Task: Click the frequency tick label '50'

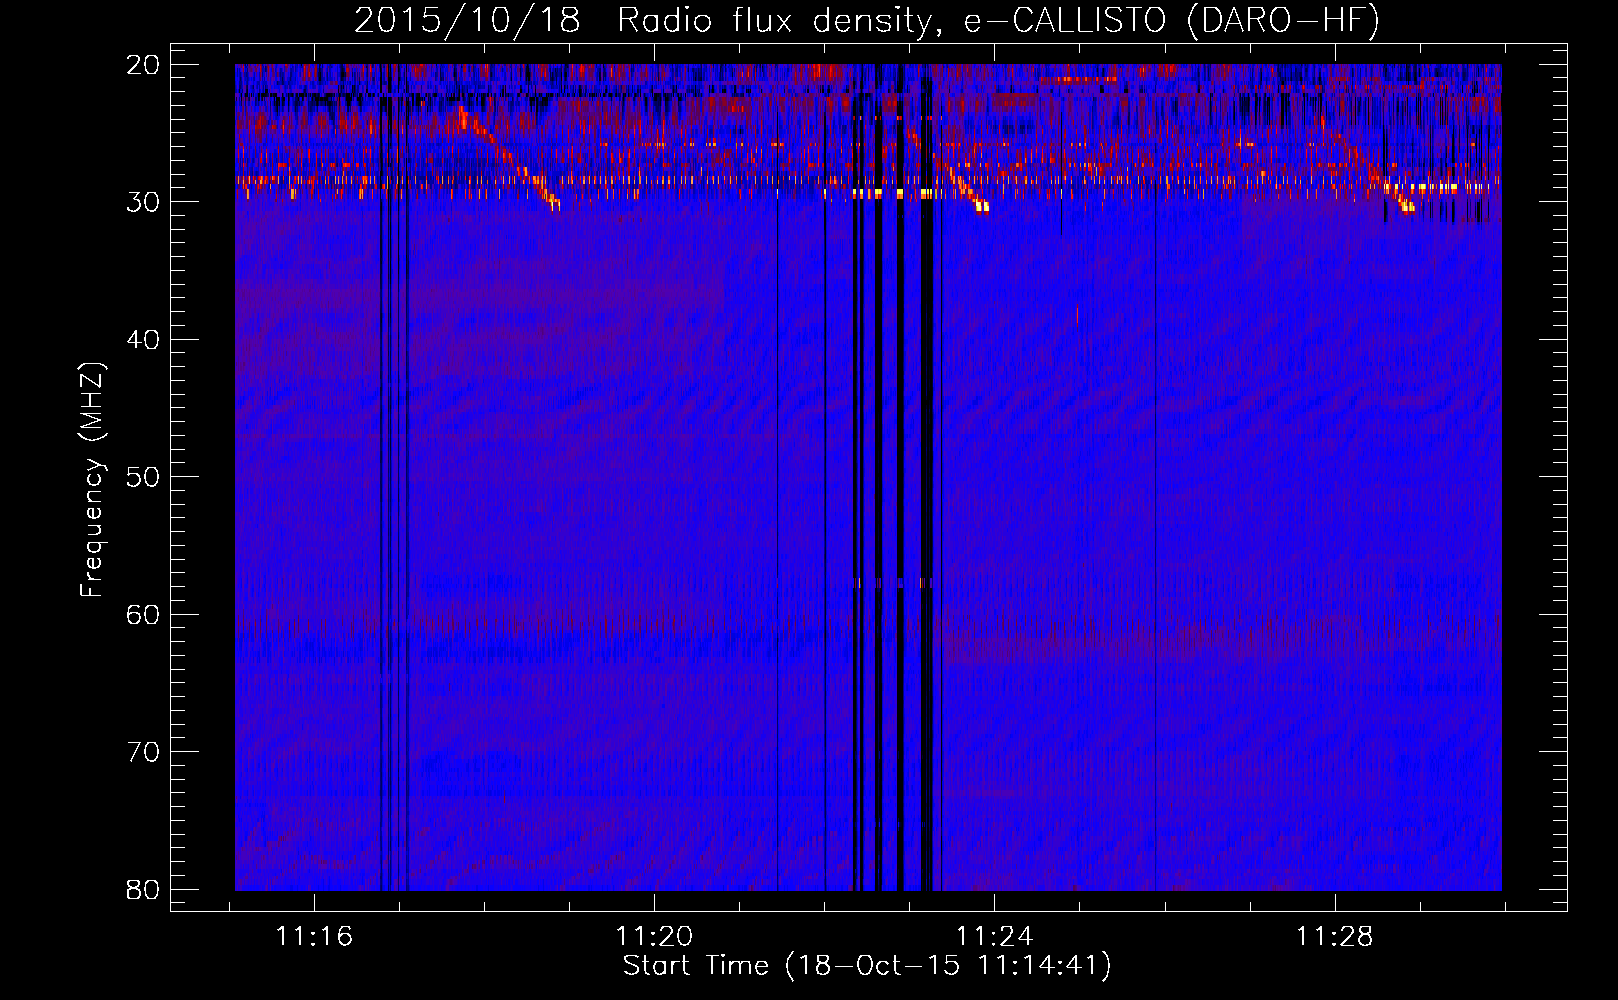Action: pyautogui.click(x=143, y=477)
